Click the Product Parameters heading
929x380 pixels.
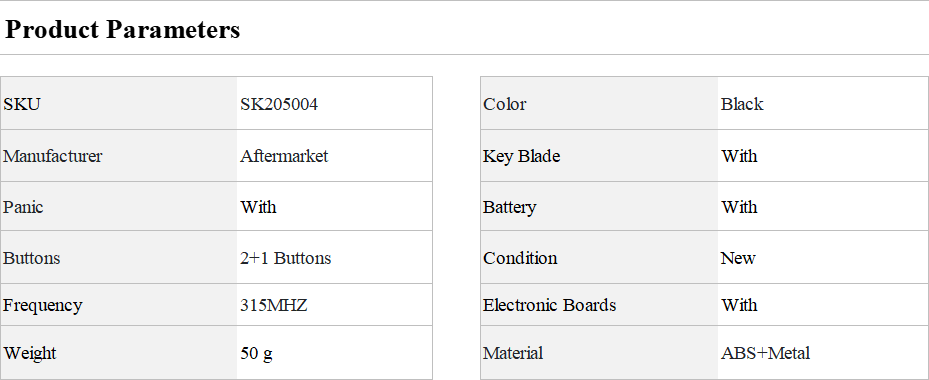pyautogui.click(x=123, y=29)
